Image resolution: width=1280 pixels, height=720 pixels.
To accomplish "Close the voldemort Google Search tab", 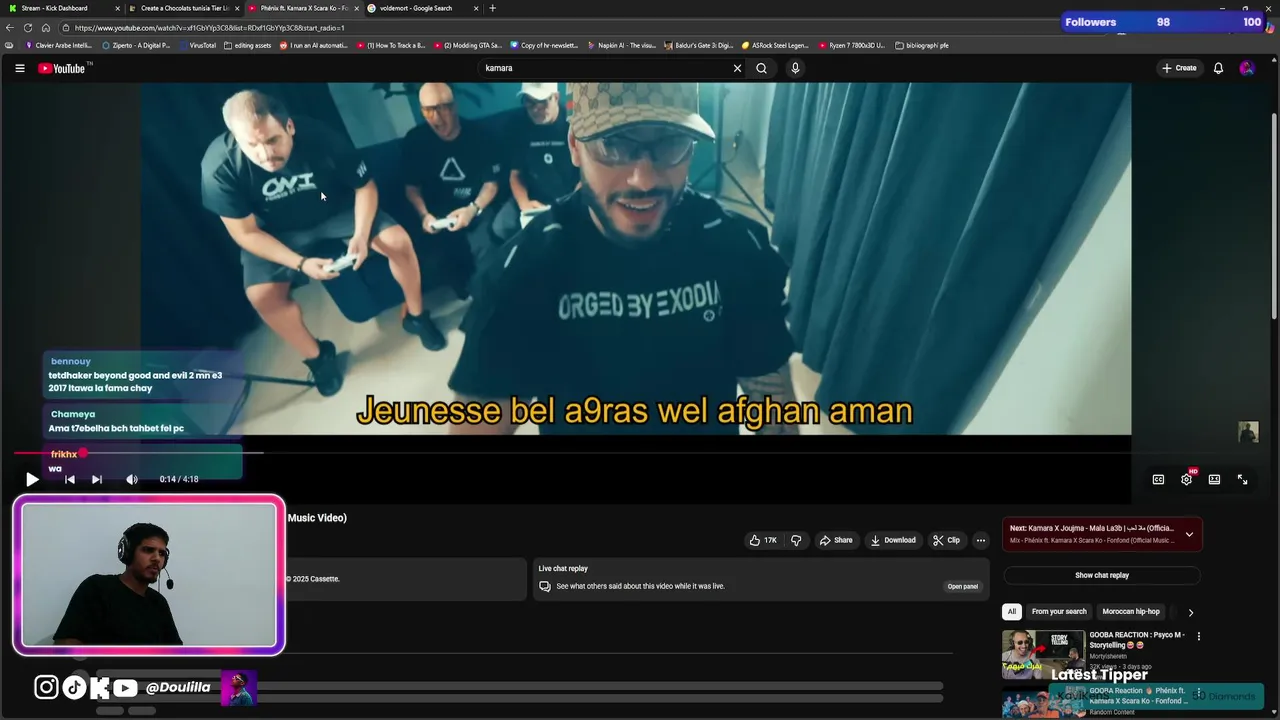I will 476,8.
